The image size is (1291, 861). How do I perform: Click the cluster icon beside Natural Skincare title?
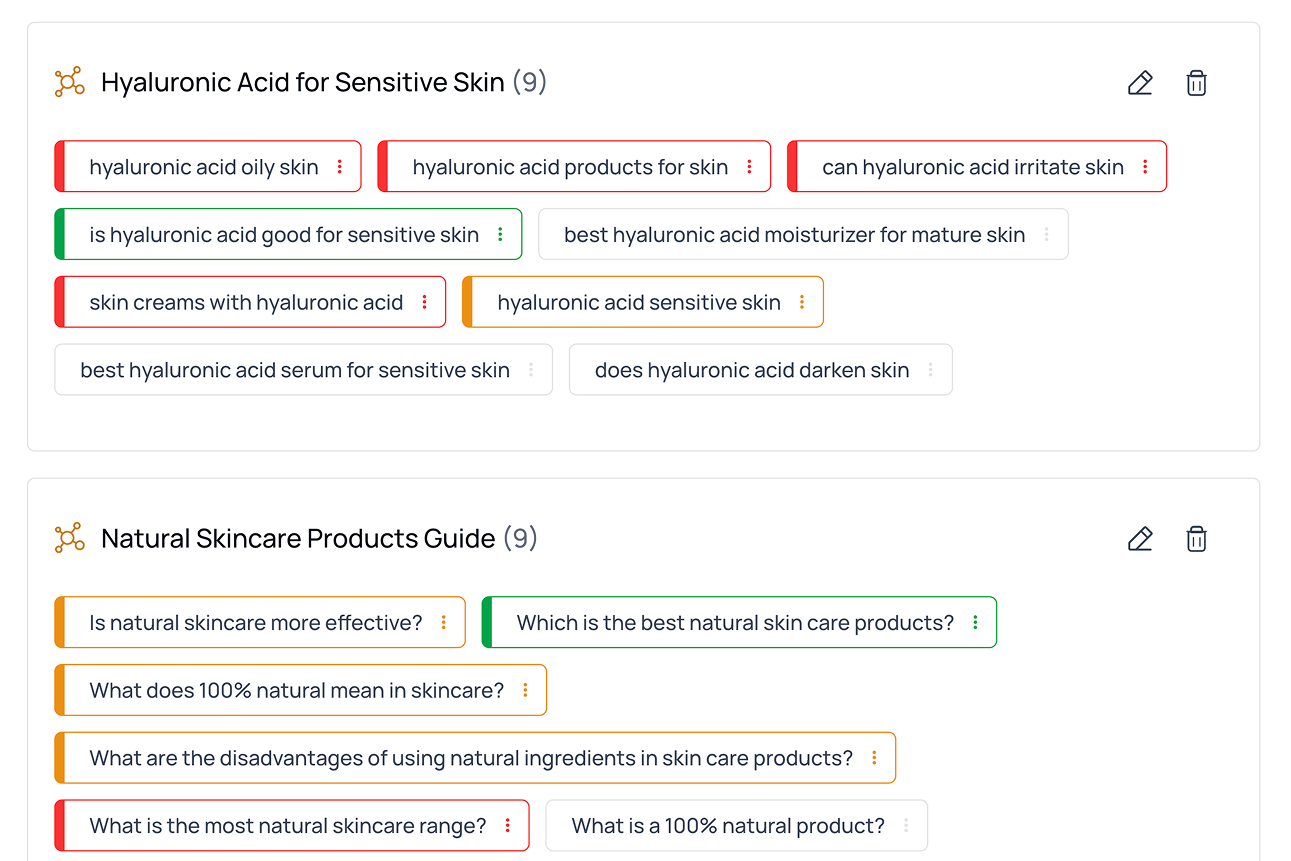pyautogui.click(x=69, y=538)
